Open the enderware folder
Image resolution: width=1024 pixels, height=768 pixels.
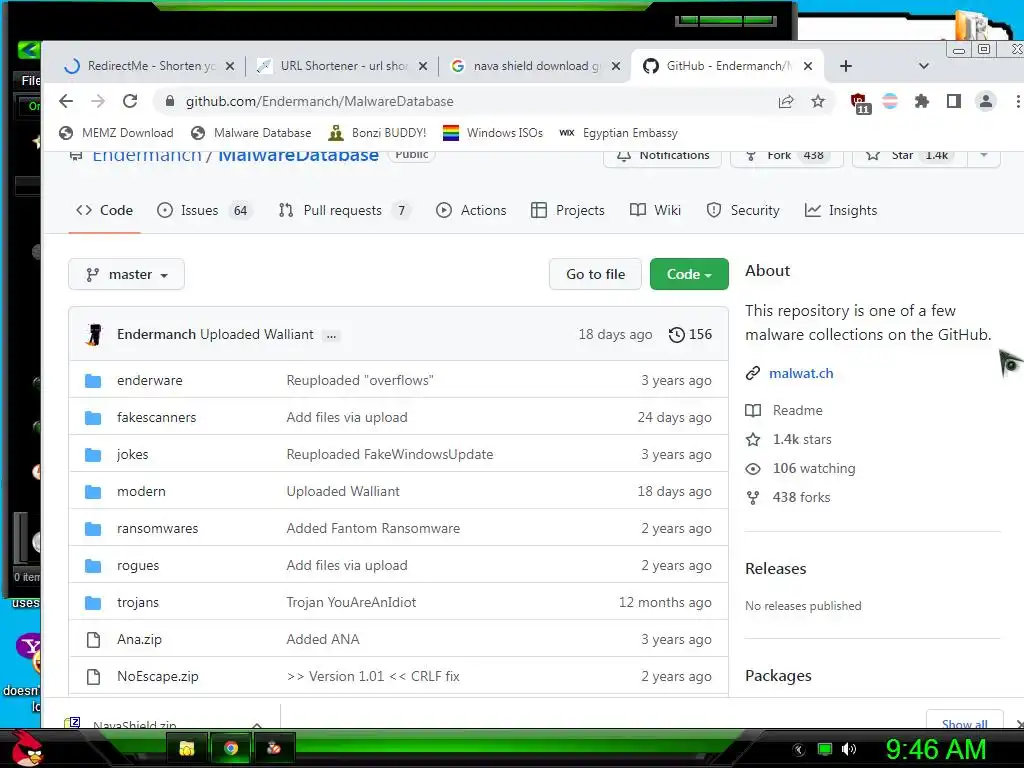pyautogui.click(x=150, y=381)
